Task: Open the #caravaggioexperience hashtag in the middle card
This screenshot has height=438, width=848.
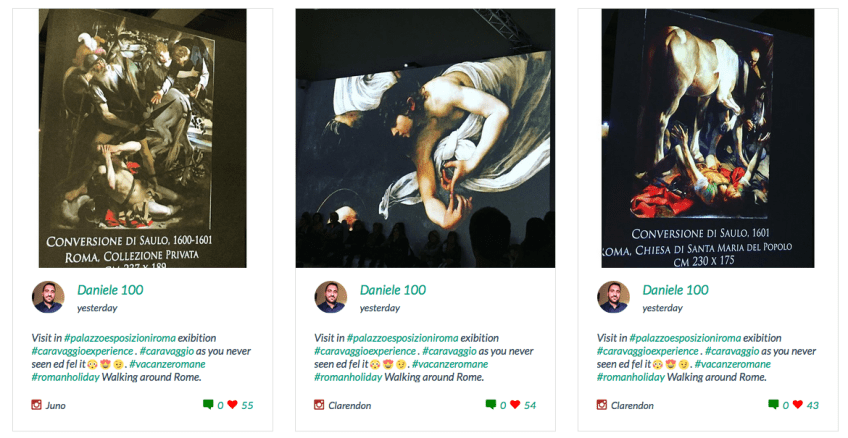Action: click(365, 351)
